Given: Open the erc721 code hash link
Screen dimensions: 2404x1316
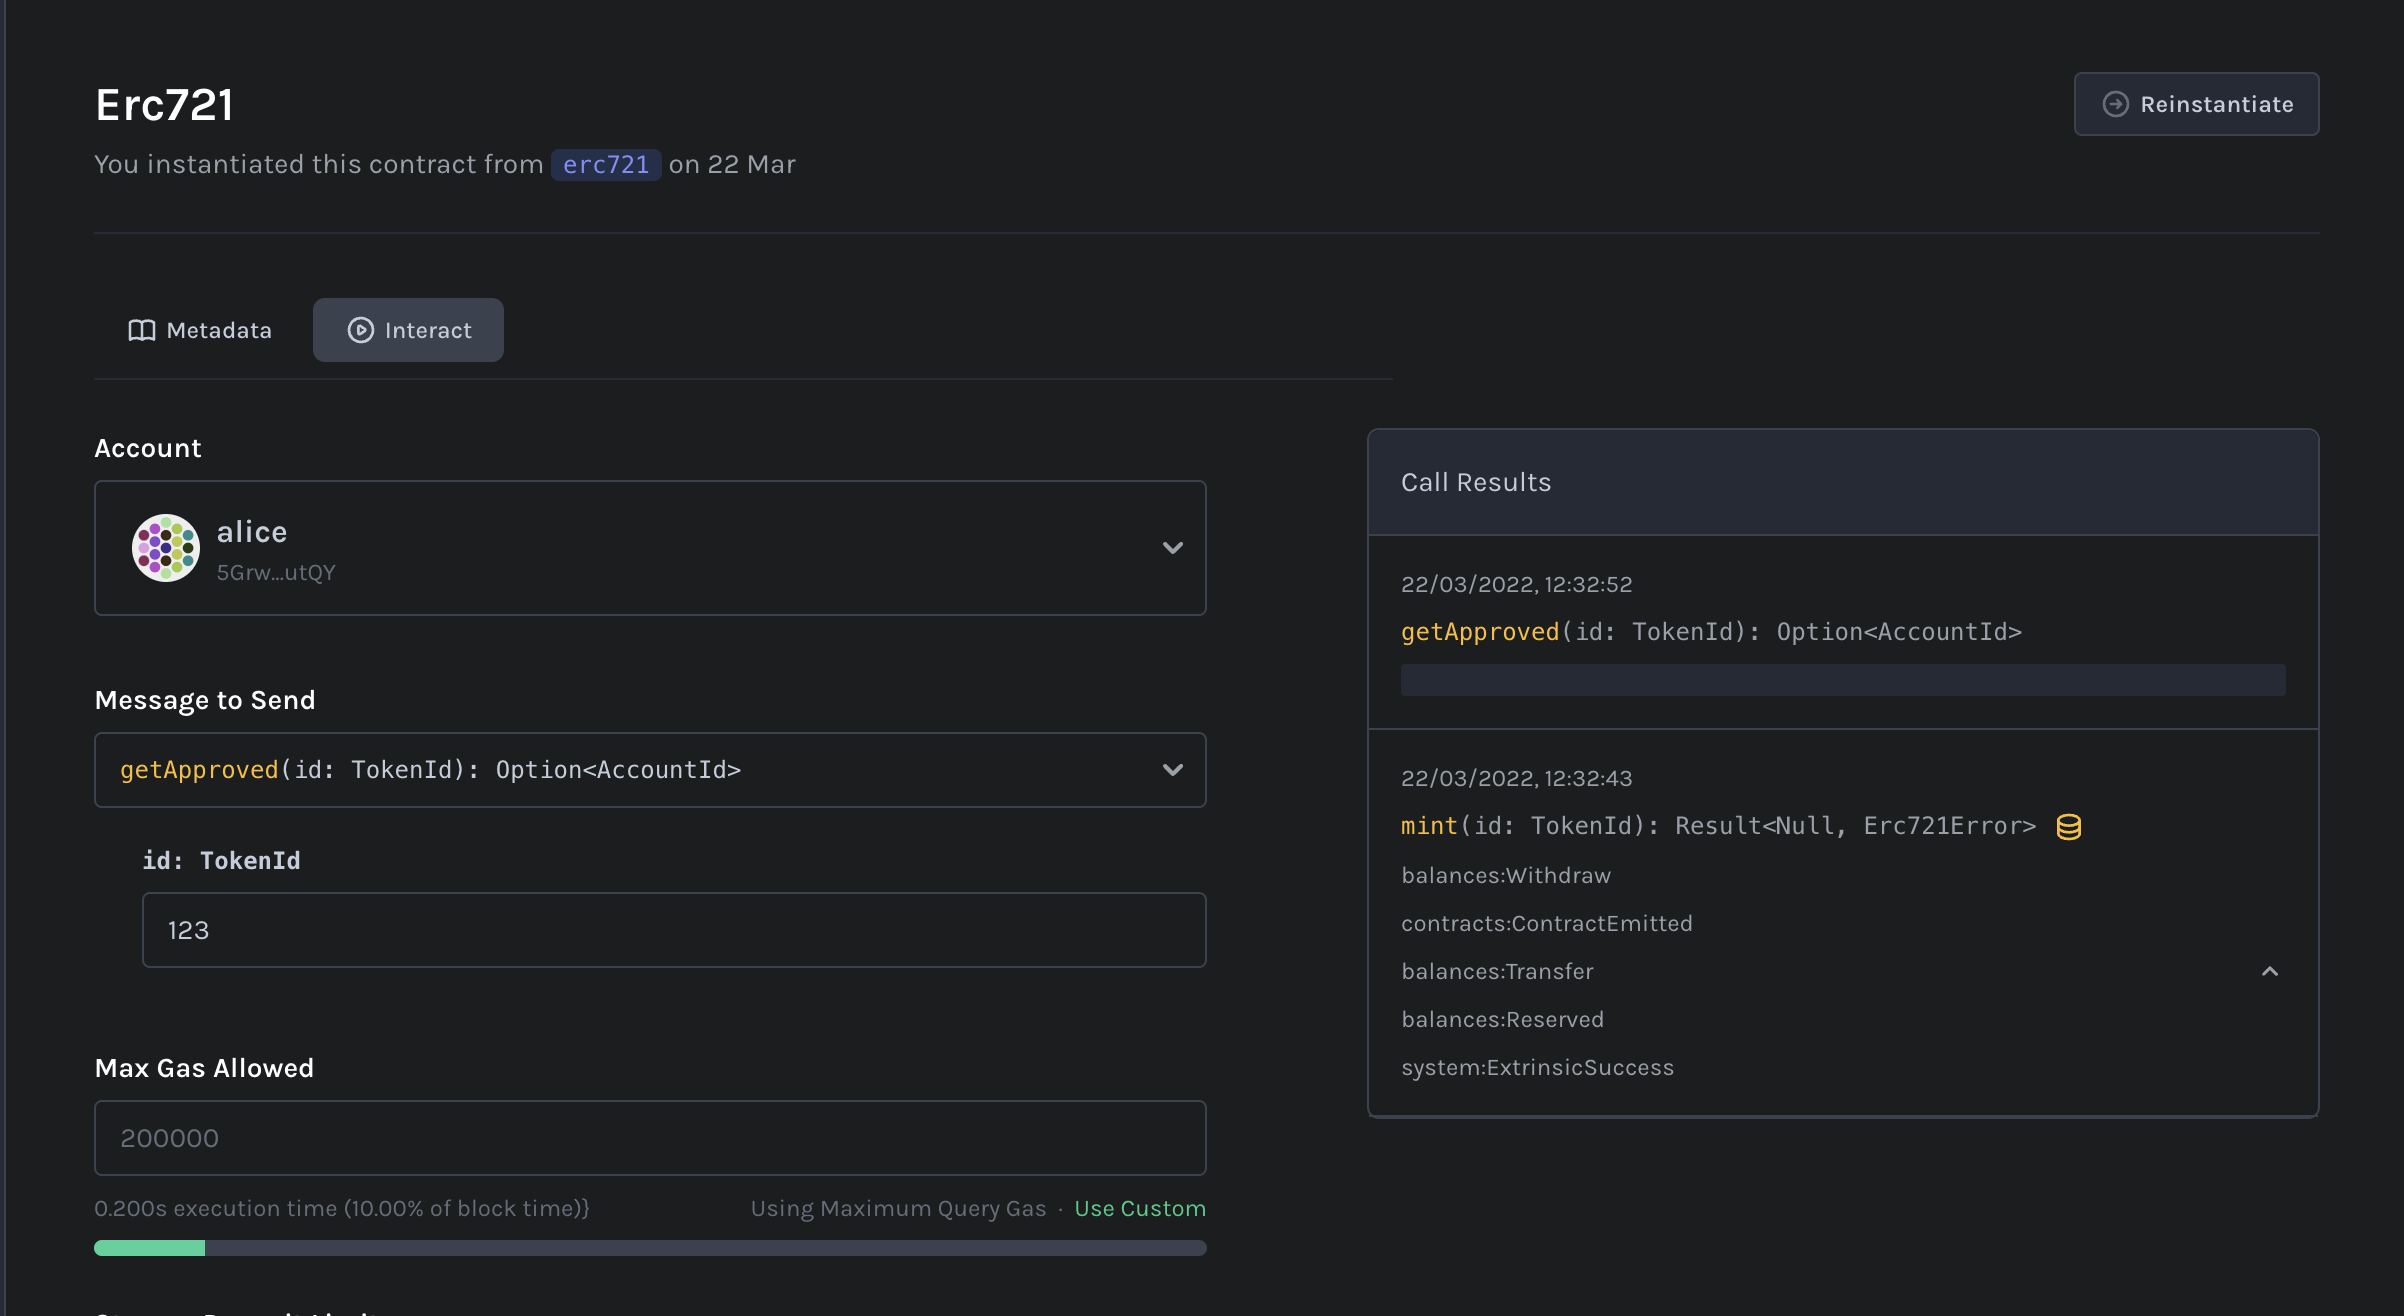Looking at the screenshot, I should tap(605, 164).
